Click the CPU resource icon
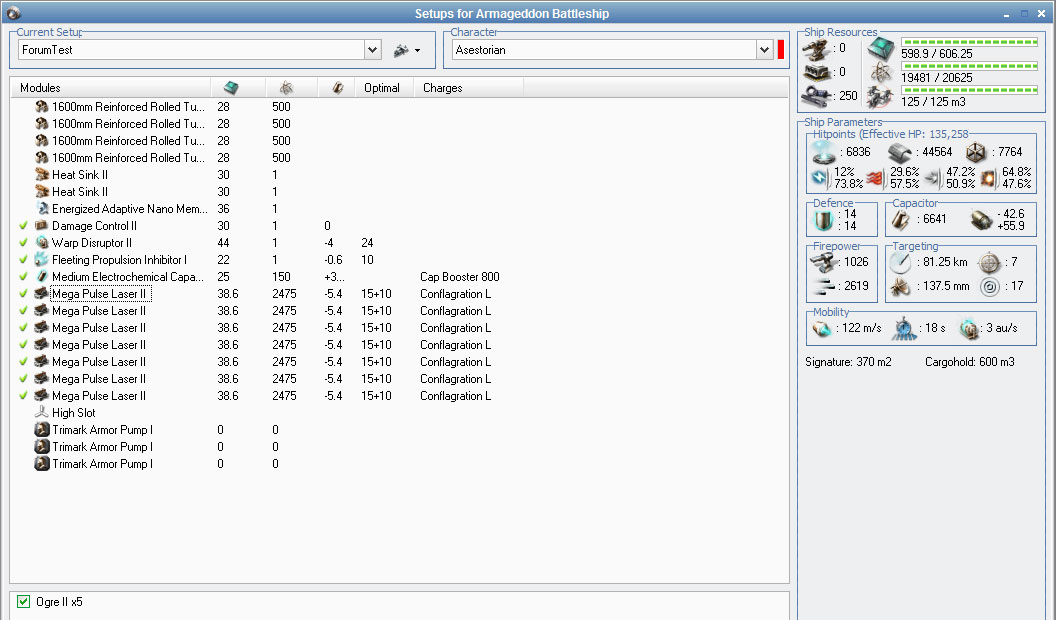 click(880, 48)
